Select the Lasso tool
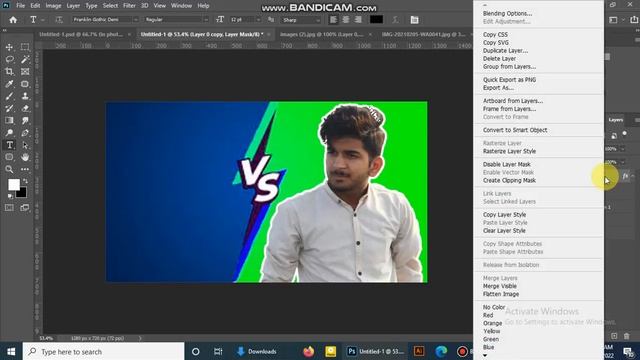 pyautogui.click(x=9, y=60)
